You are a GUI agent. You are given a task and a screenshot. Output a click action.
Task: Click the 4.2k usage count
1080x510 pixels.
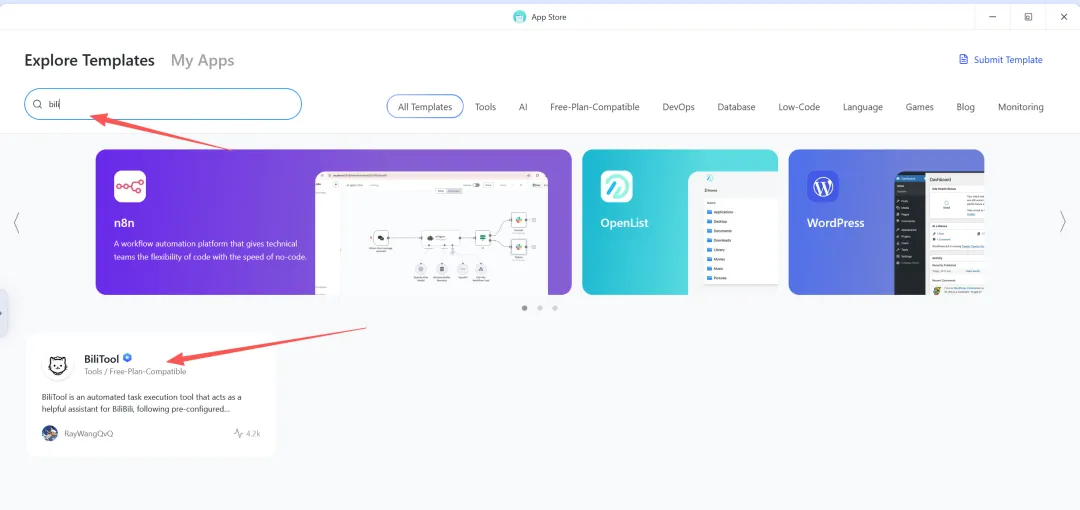[253, 434]
